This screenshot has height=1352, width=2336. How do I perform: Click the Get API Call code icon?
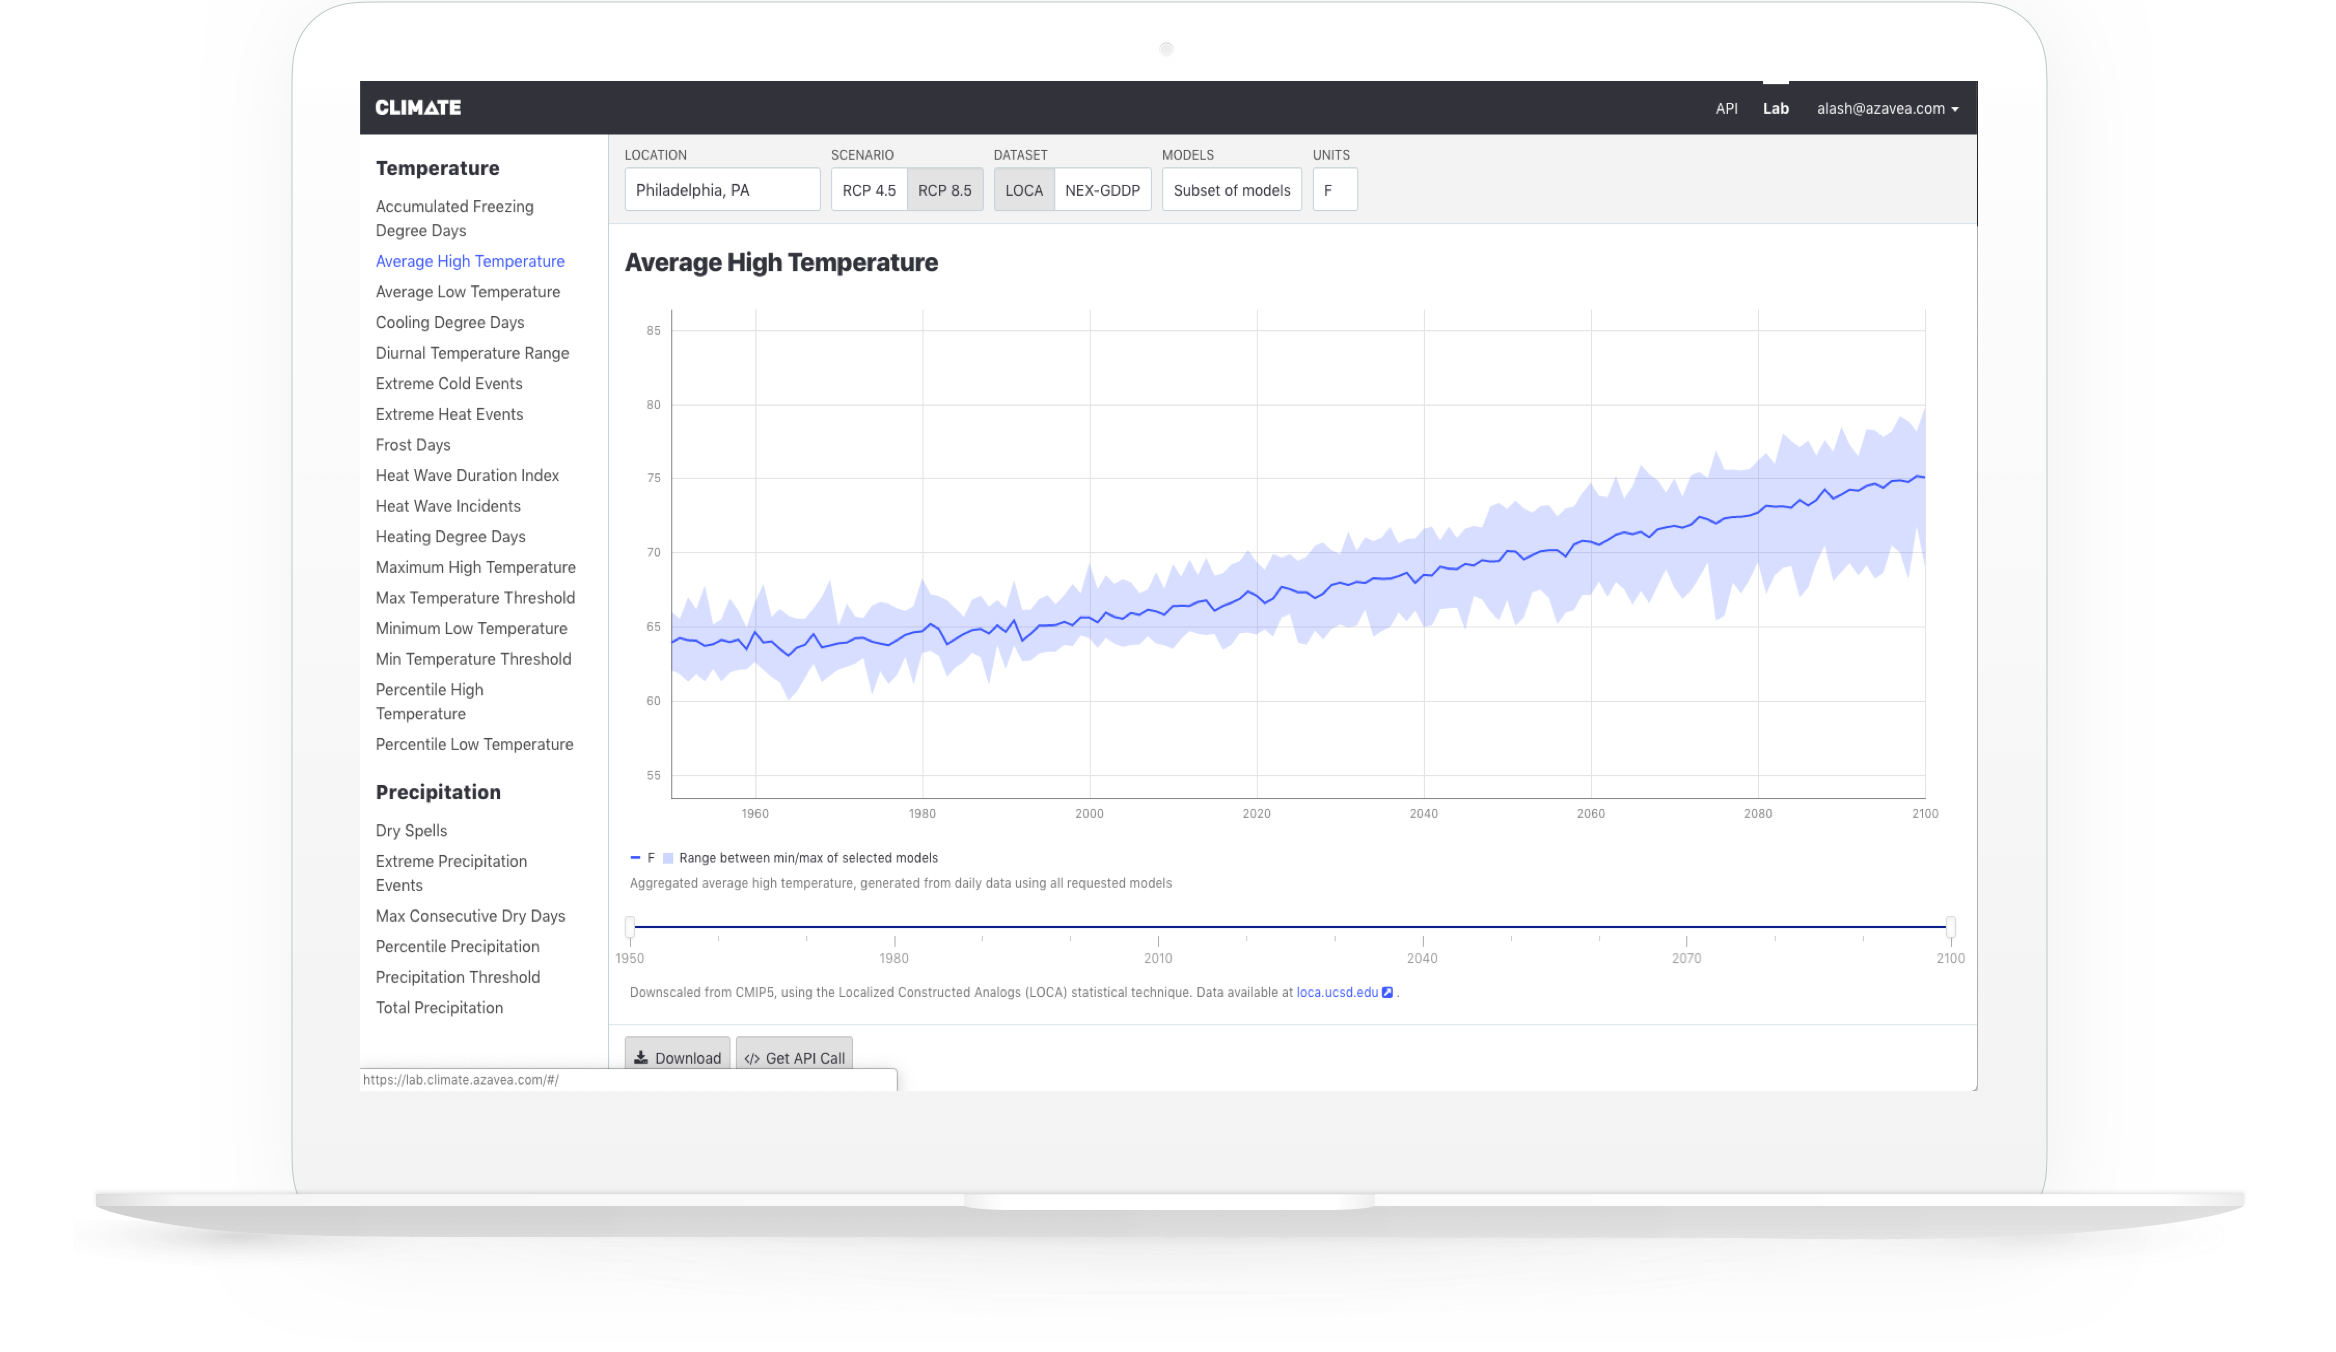(752, 1058)
